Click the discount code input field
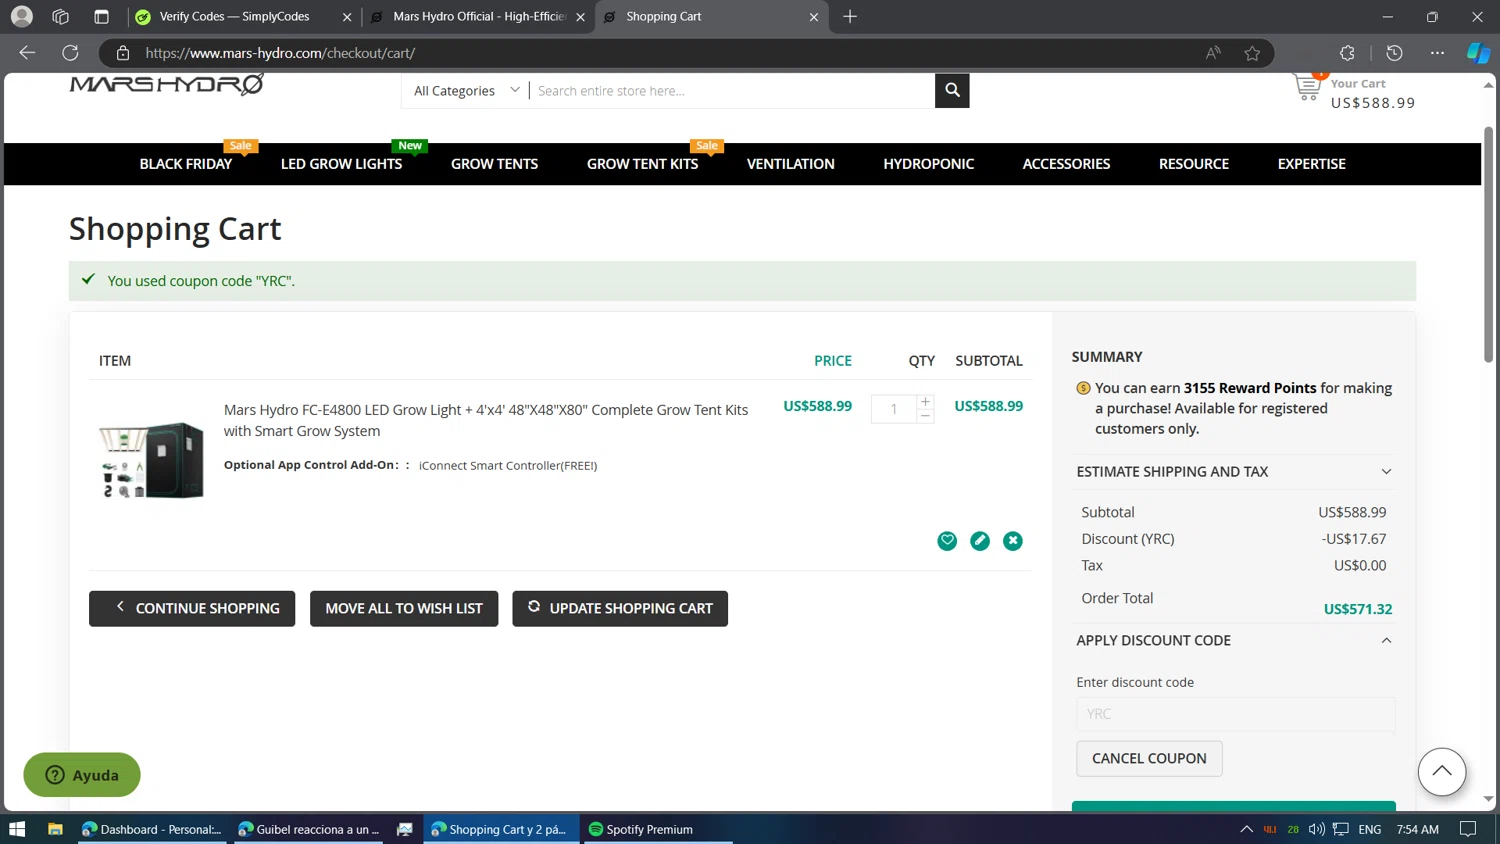Image resolution: width=1500 pixels, height=844 pixels. (1235, 714)
